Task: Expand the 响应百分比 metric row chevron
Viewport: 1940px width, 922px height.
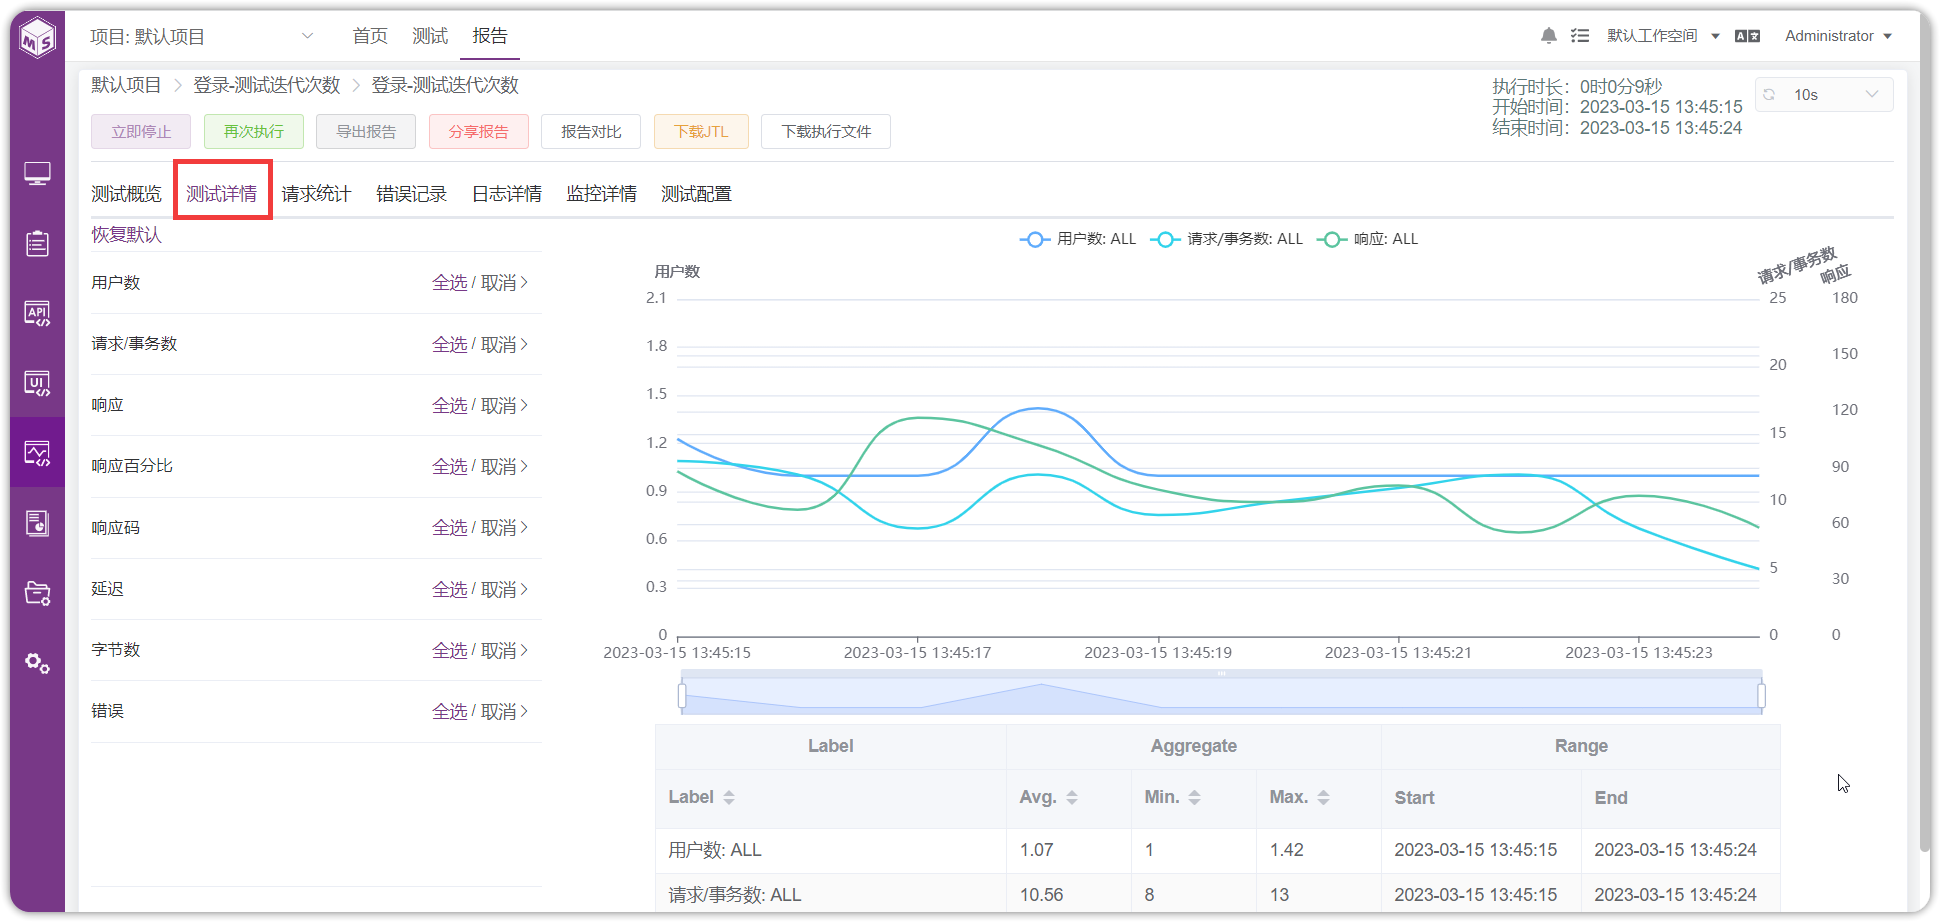Action: pos(524,466)
